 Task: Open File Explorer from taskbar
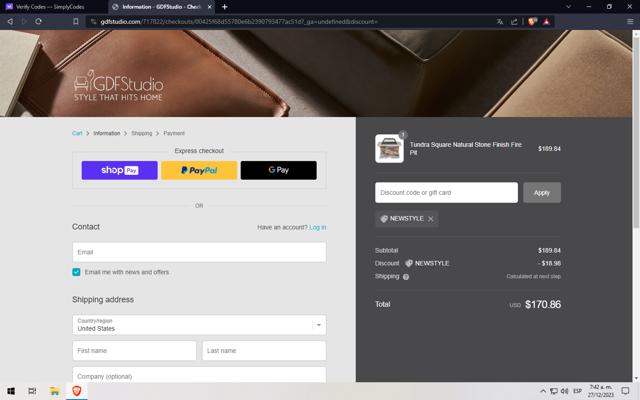coord(54,391)
